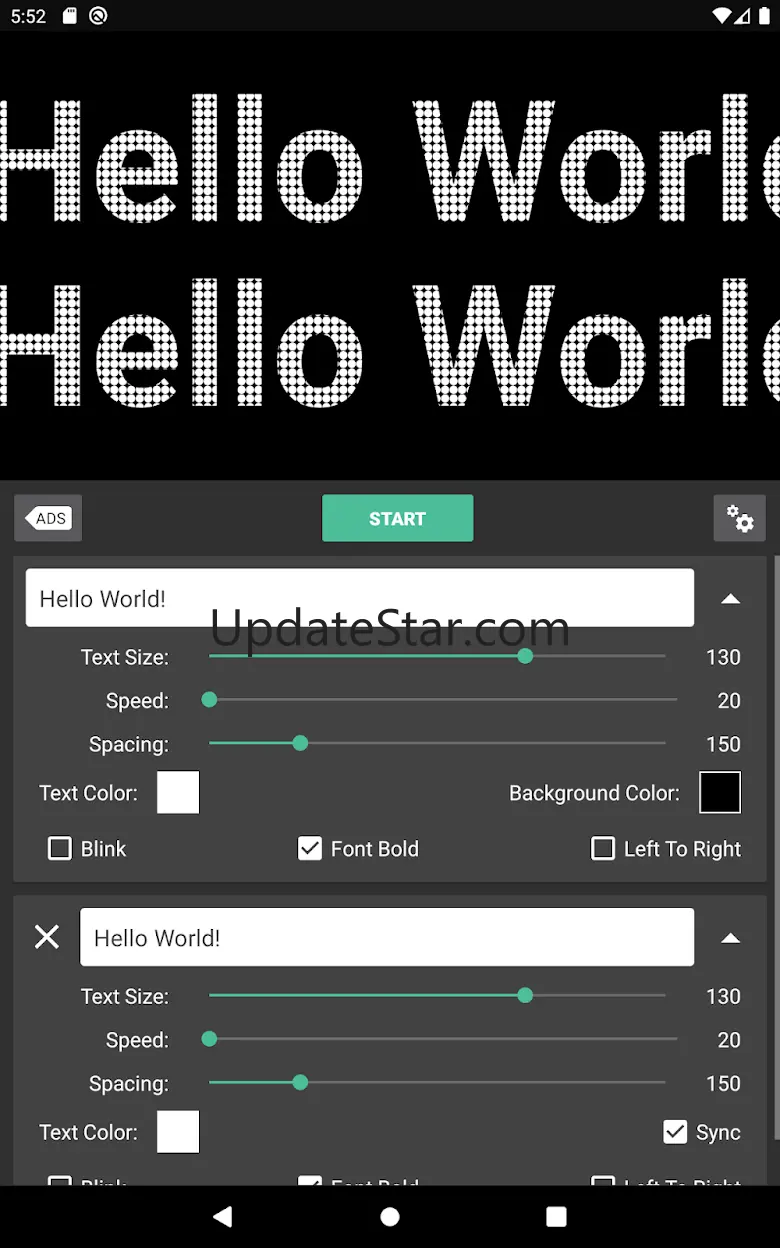
Task: Adjust second panel Text Size slider
Action: tap(437, 996)
